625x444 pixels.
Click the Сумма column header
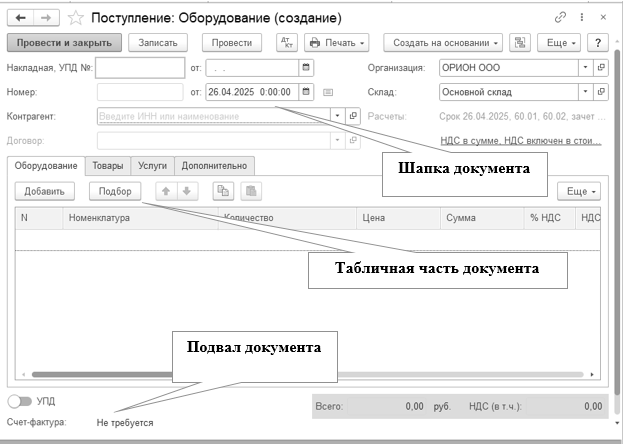click(482, 218)
